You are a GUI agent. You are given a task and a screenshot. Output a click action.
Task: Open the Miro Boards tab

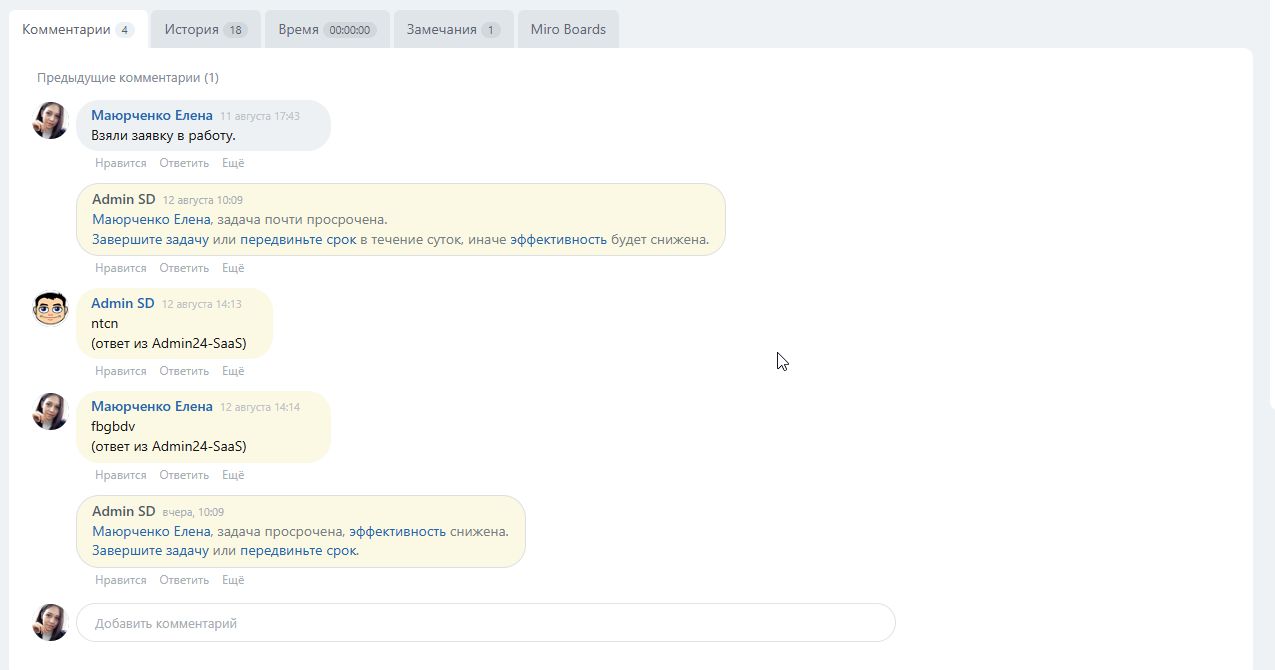pos(568,29)
